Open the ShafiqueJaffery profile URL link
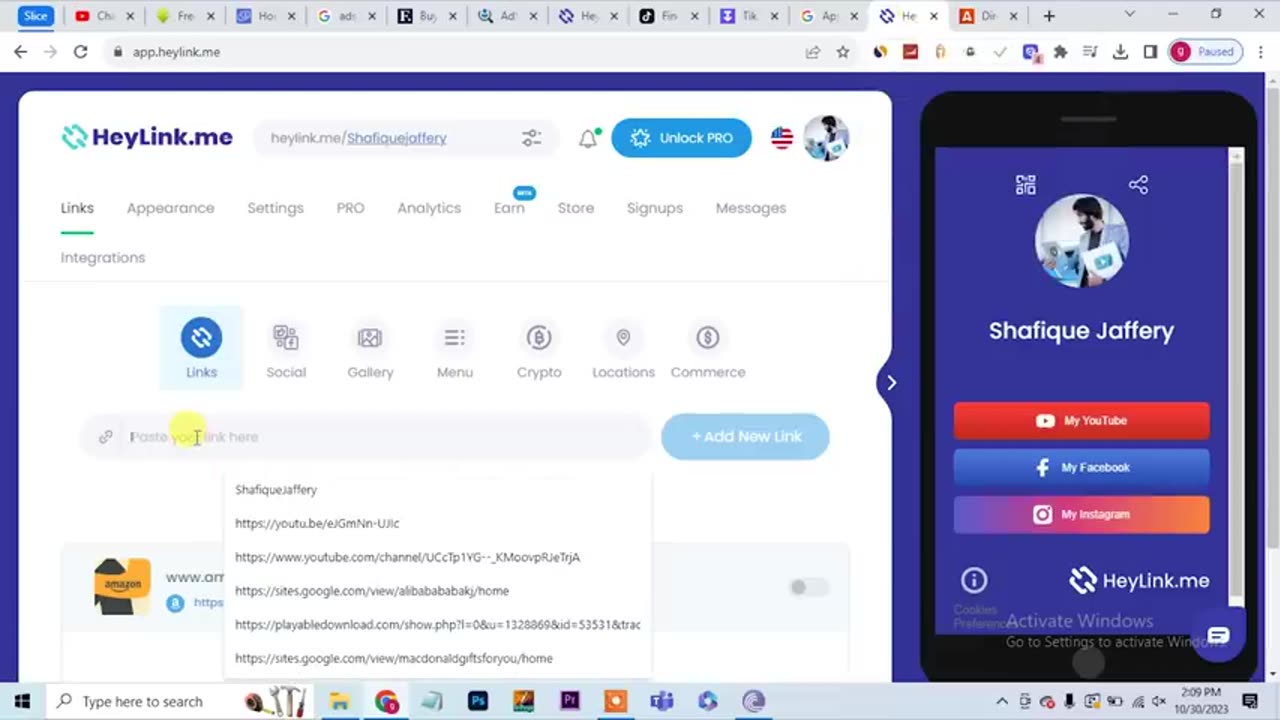The height and width of the screenshot is (720, 1280). pos(397,138)
